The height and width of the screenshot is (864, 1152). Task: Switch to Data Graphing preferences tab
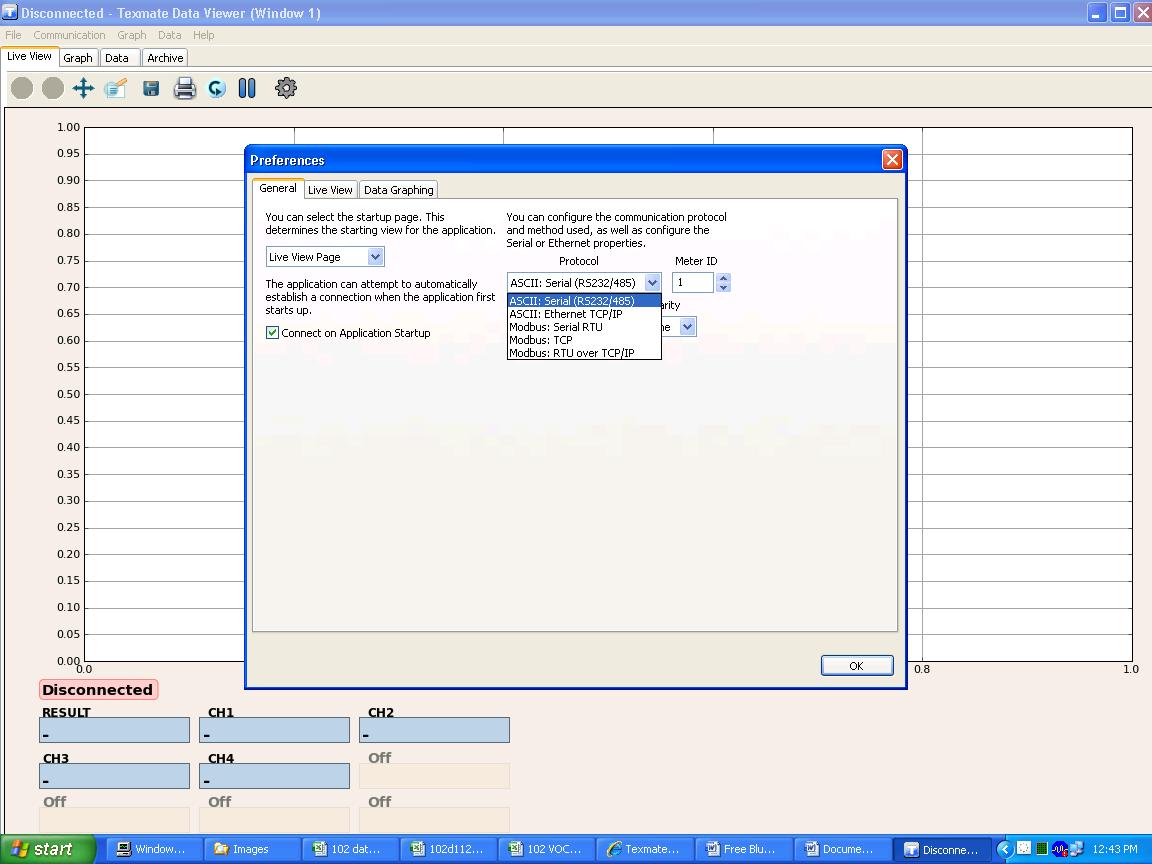click(x=398, y=190)
